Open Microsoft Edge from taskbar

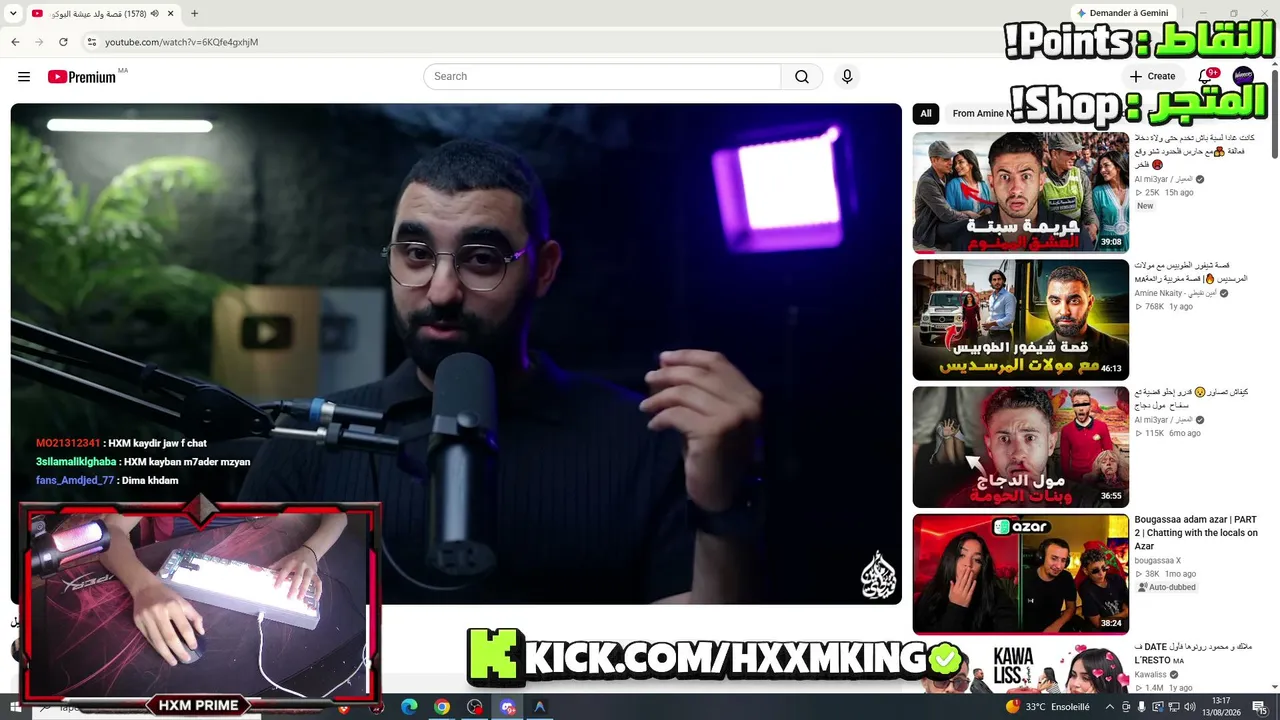click(409, 707)
